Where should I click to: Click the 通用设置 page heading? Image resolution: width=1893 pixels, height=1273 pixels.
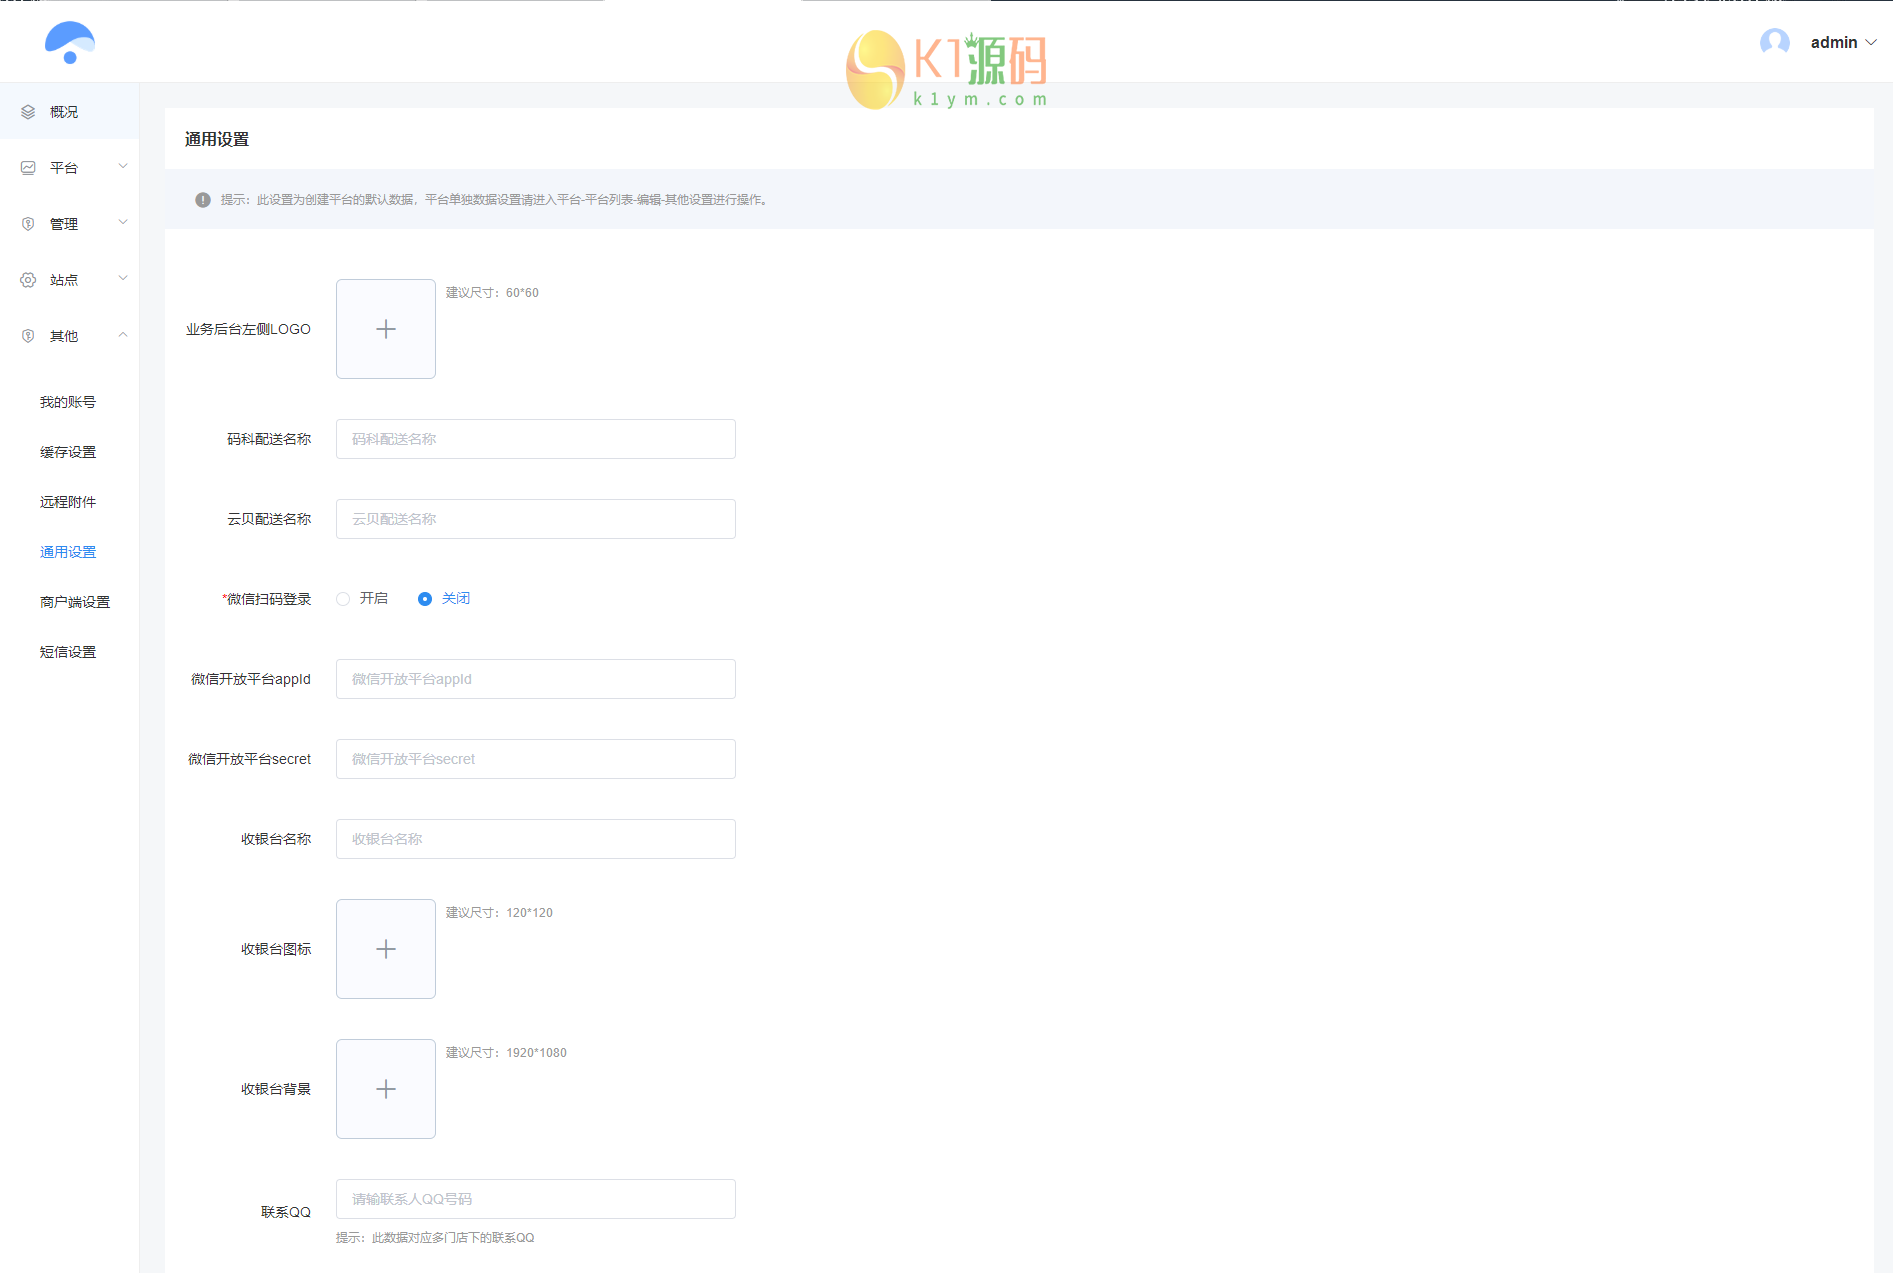pyautogui.click(x=217, y=139)
